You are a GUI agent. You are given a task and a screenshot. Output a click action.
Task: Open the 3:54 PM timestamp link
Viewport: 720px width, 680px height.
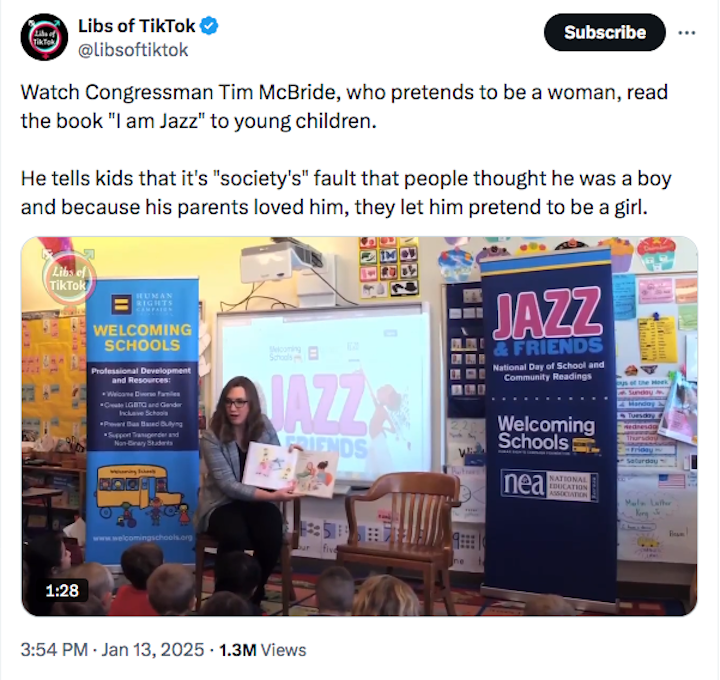pyautogui.click(x=54, y=650)
